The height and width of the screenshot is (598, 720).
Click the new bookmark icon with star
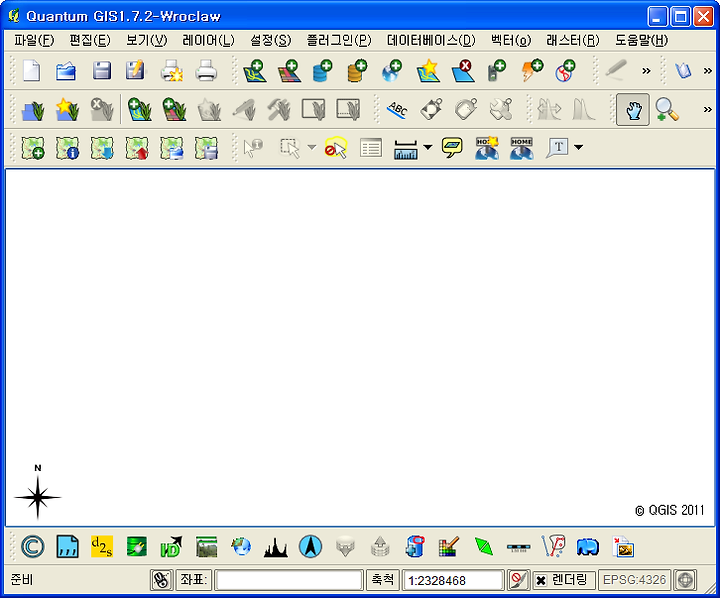coord(487,148)
